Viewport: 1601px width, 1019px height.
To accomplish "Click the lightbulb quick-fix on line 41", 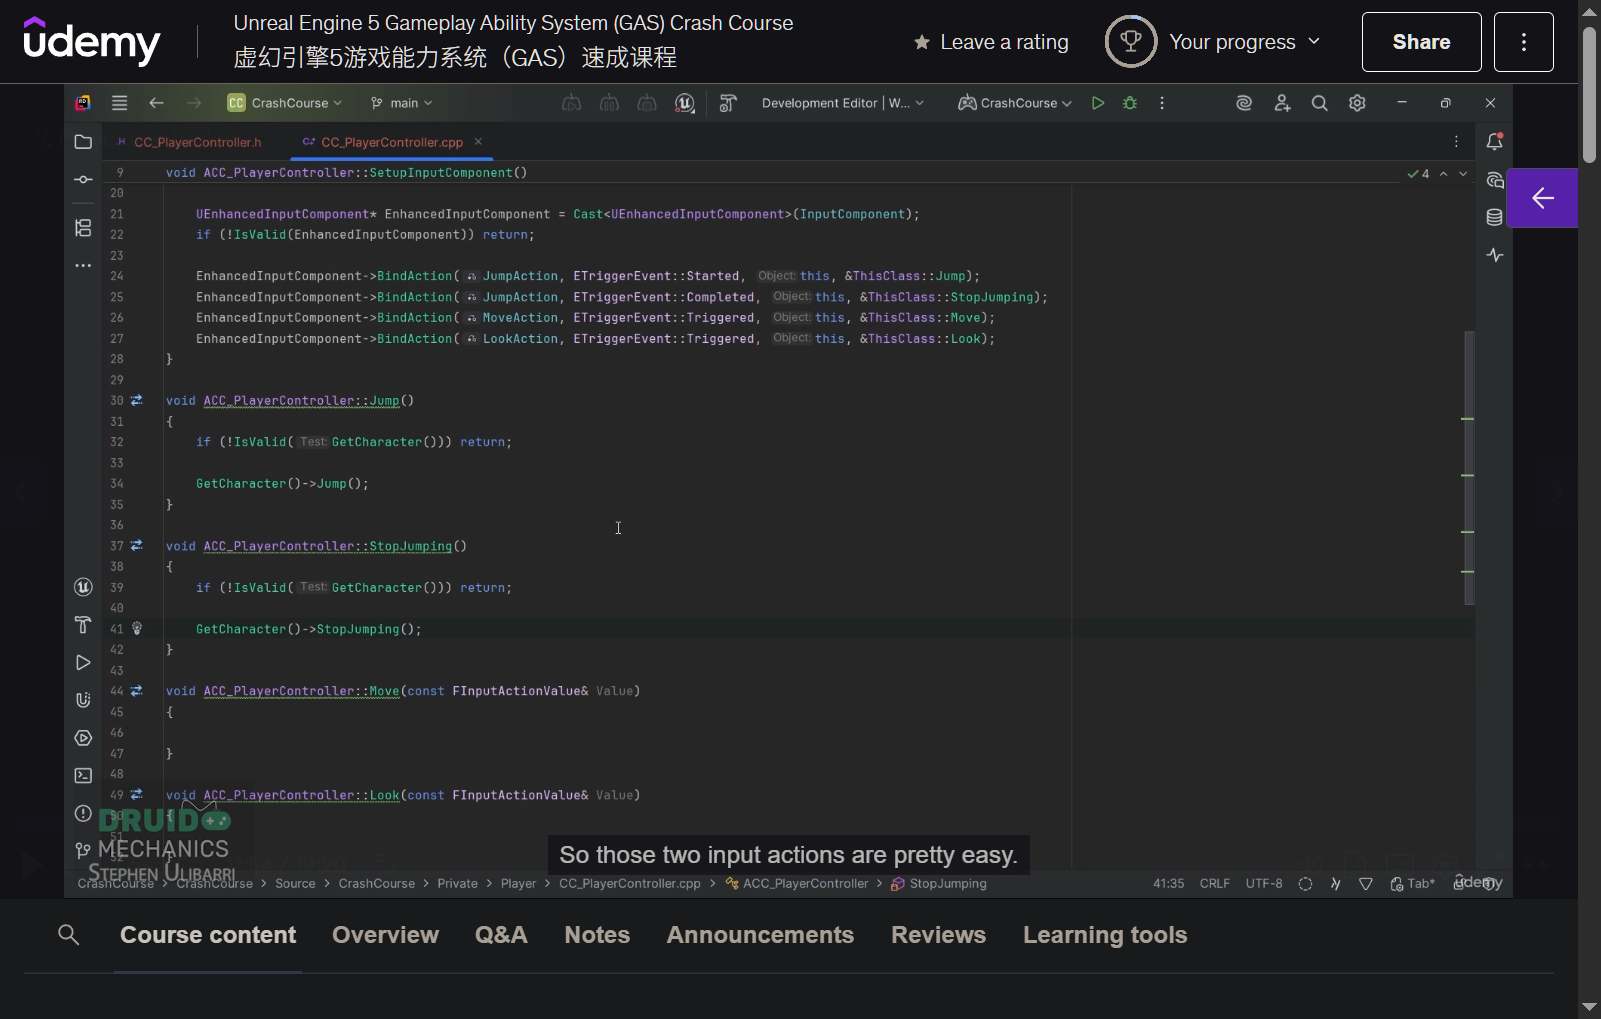I will coord(137,629).
